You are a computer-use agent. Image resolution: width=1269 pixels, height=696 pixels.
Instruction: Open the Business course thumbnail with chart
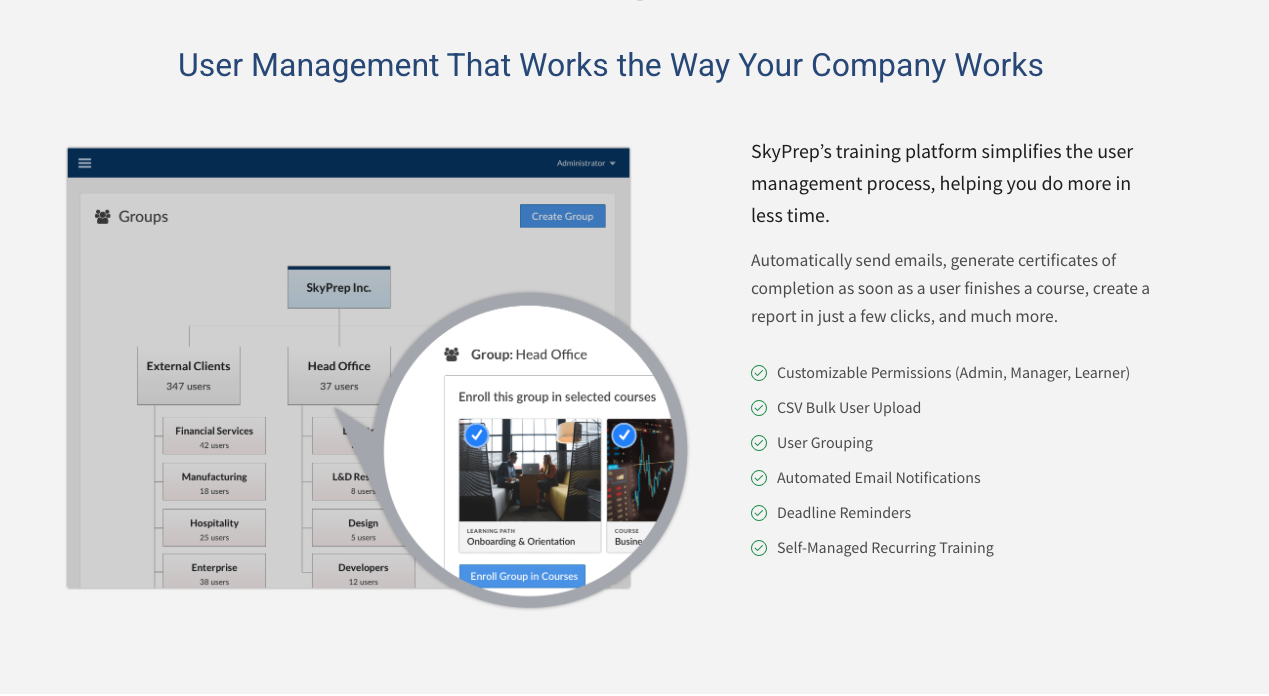click(x=641, y=470)
